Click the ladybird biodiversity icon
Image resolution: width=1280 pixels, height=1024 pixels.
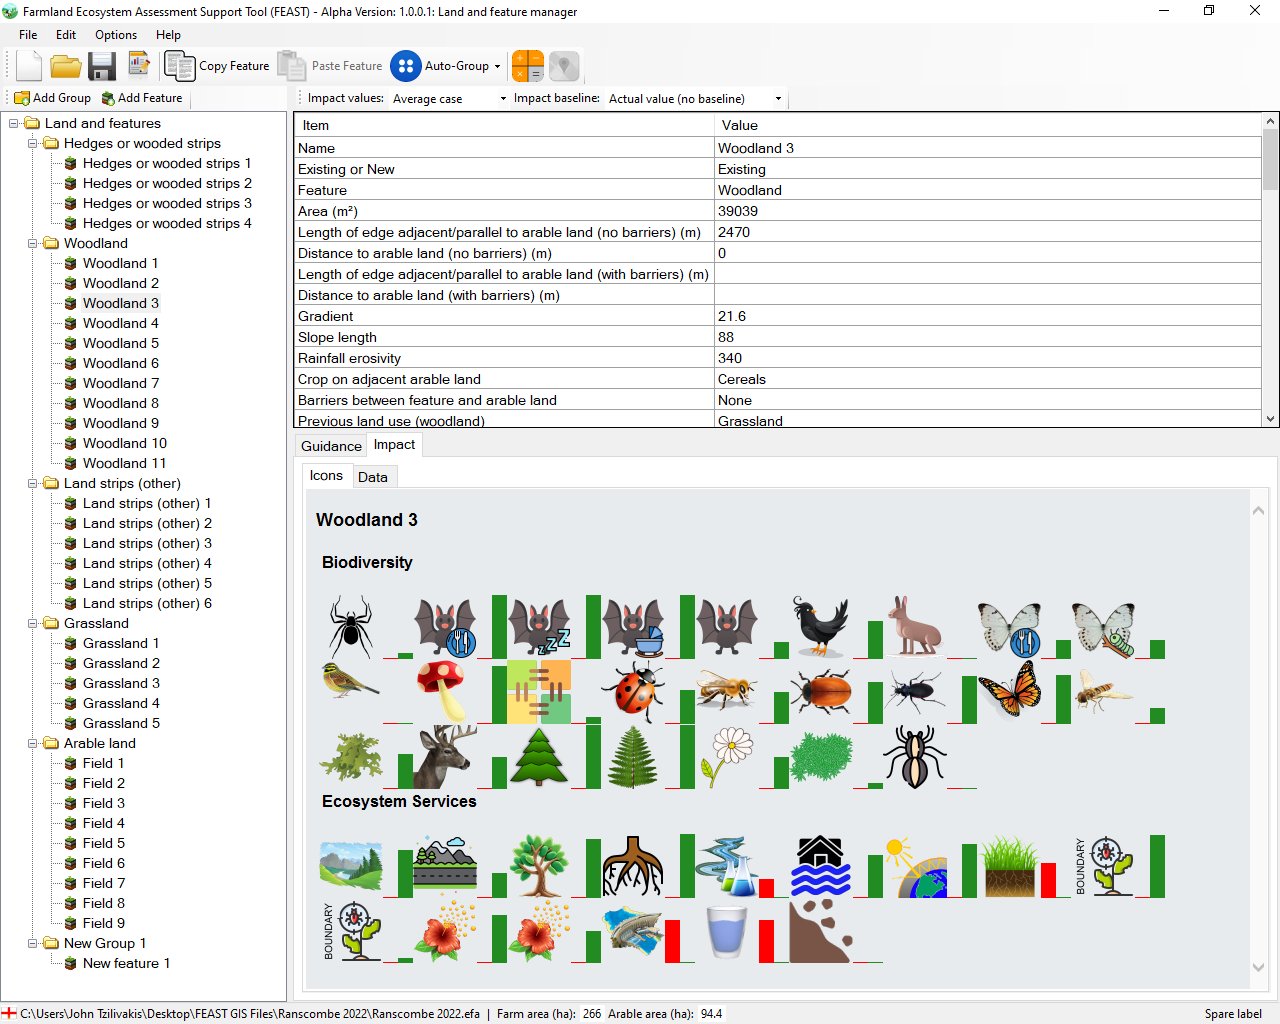pyautogui.click(x=633, y=692)
